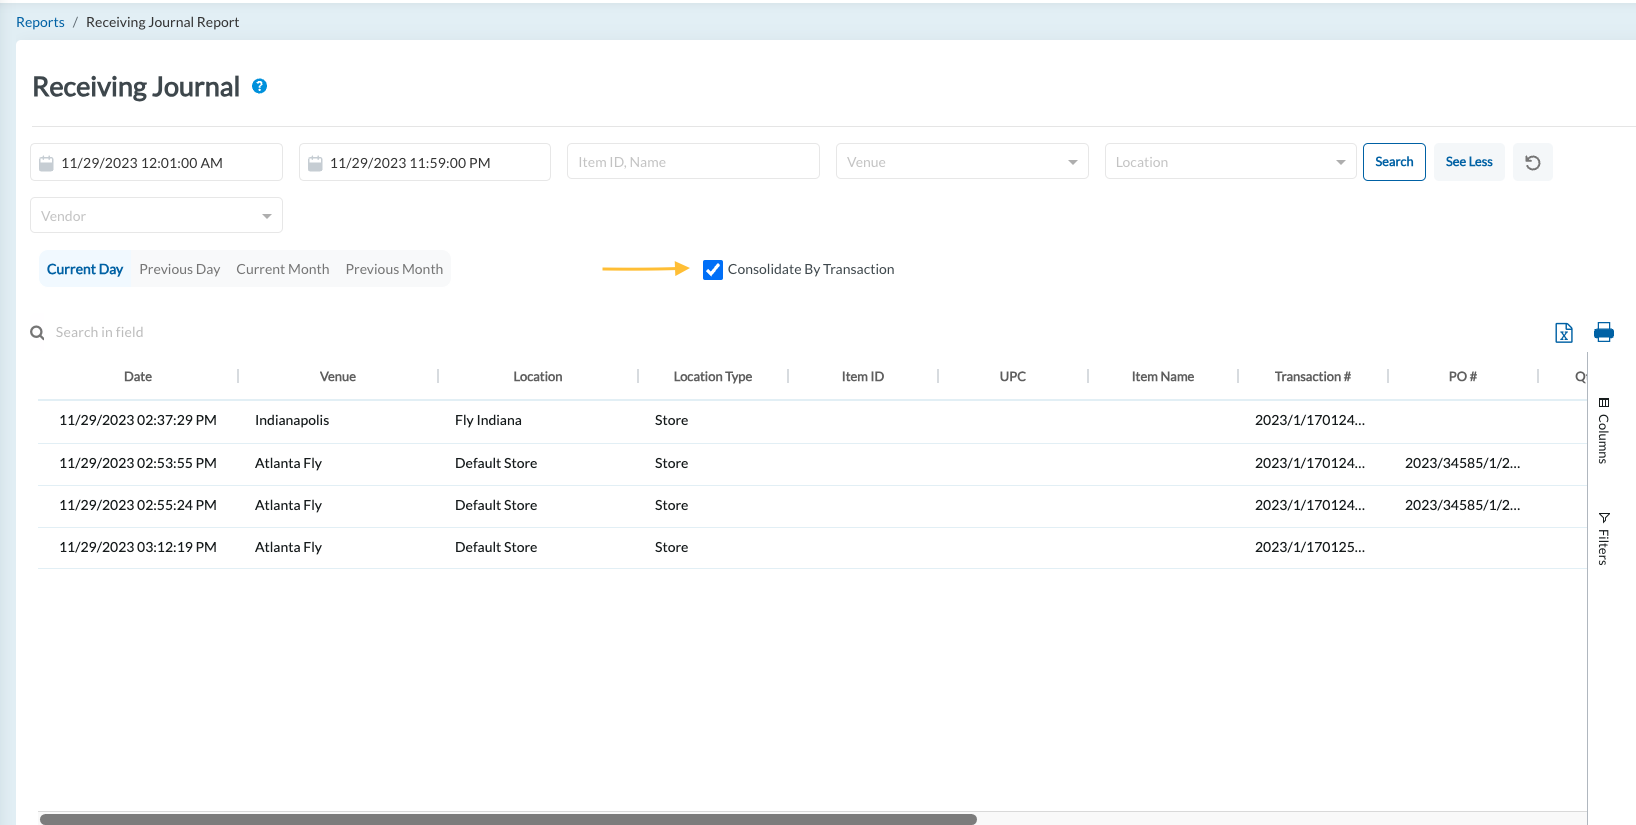
Task: Click the Search in field box
Action: [100, 333]
